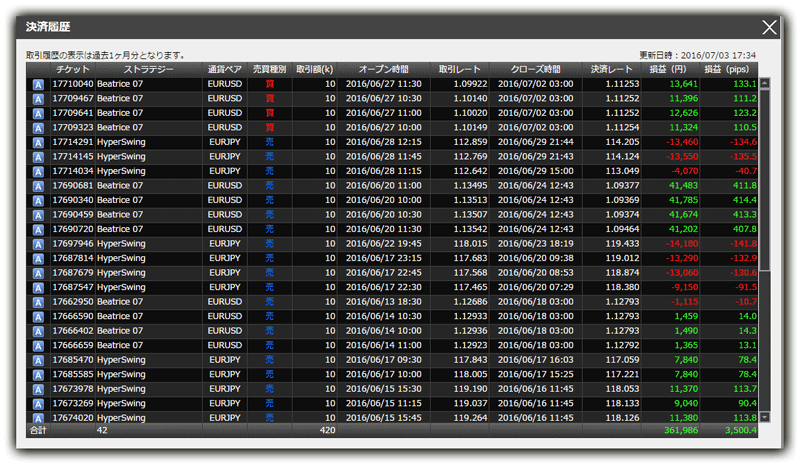Select pips value -91.5
Screen dimensions: 800x464
(746, 287)
